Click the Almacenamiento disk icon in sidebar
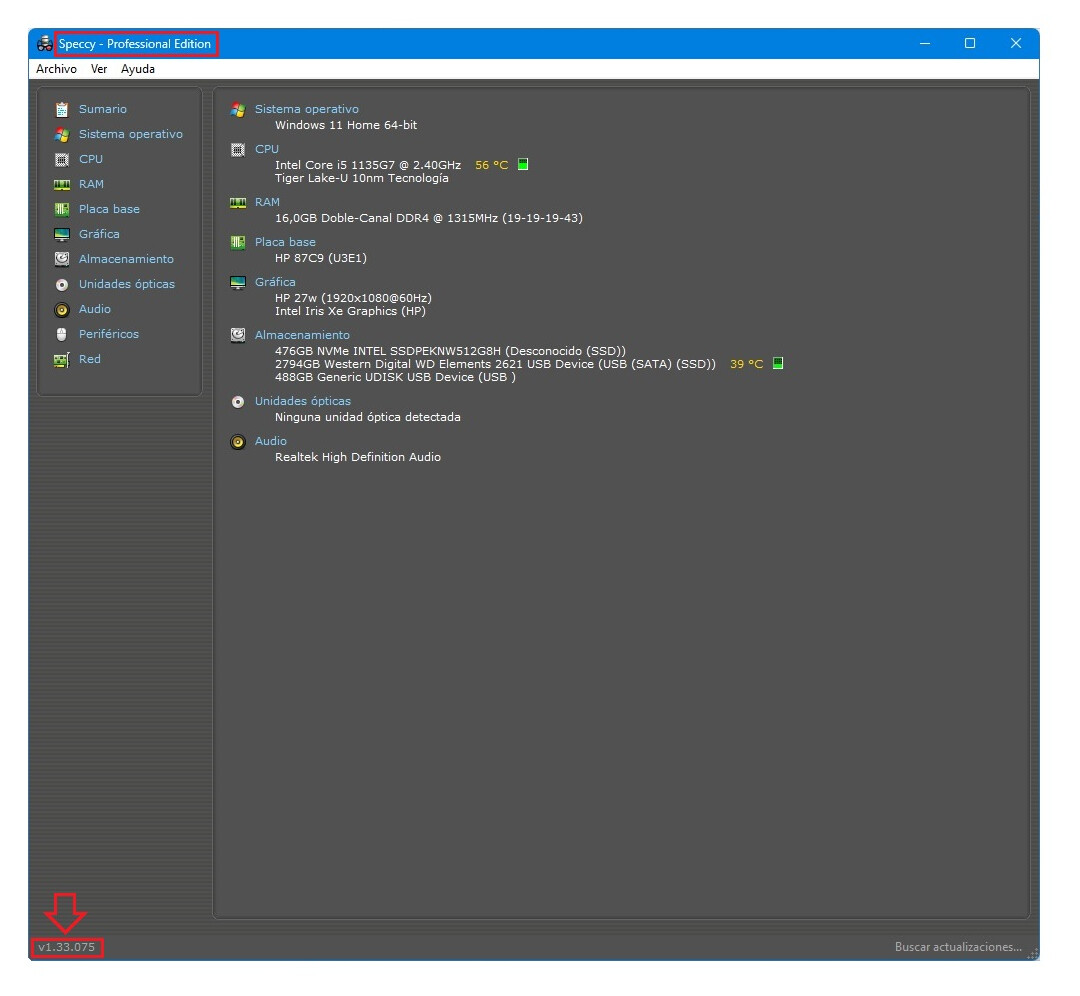The height and width of the screenshot is (996, 1080). pos(61,259)
